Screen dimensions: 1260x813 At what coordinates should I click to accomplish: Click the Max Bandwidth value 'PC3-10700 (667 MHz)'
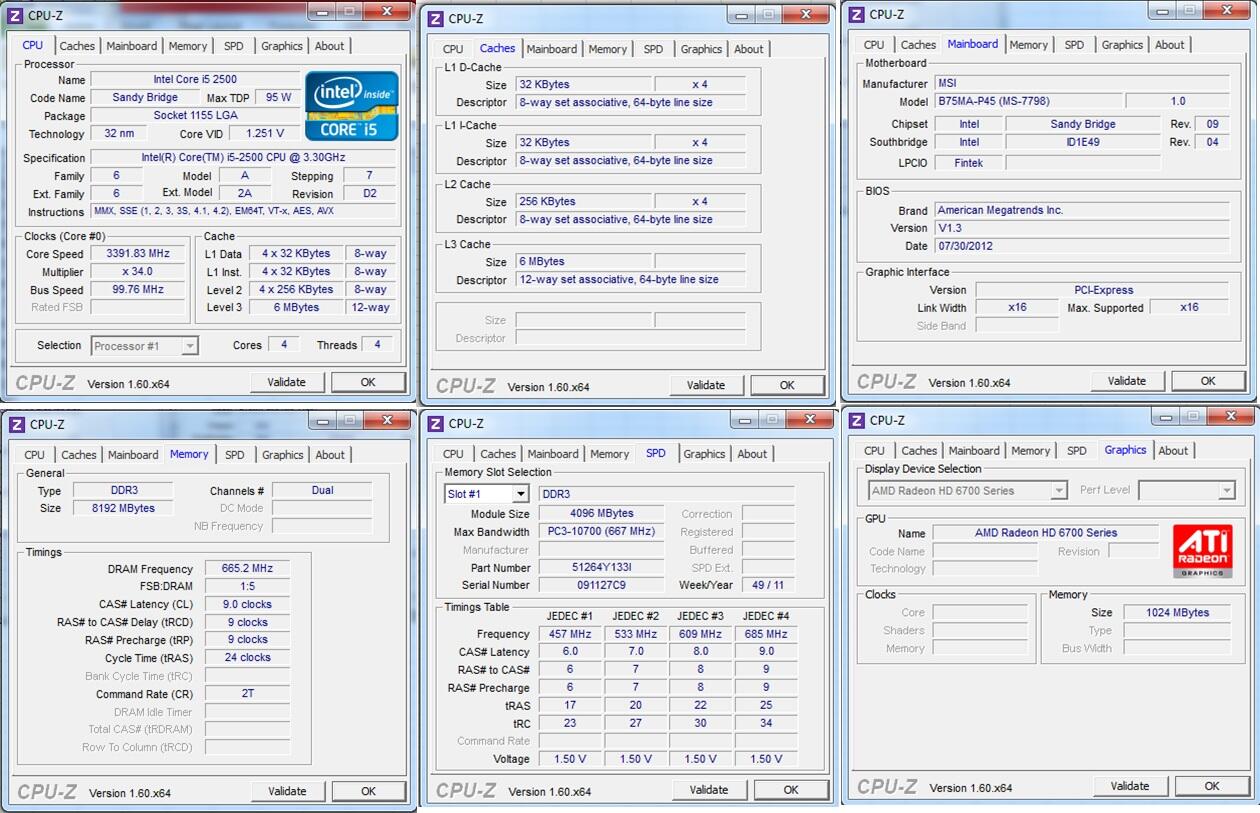601,532
